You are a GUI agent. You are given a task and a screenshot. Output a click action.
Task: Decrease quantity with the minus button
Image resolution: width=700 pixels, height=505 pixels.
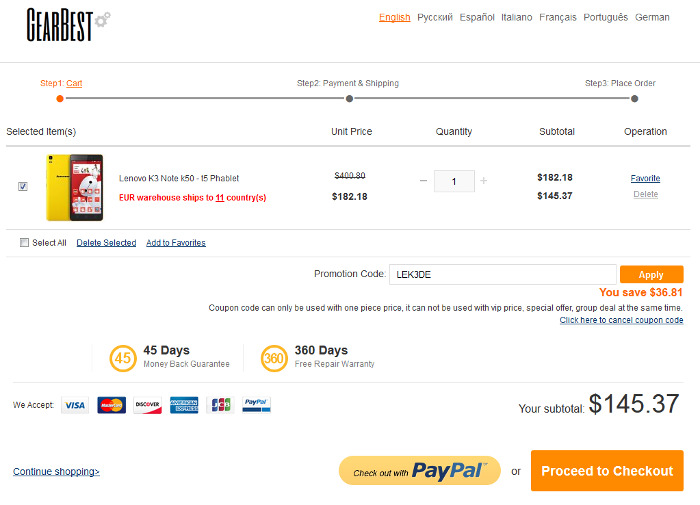click(x=423, y=181)
